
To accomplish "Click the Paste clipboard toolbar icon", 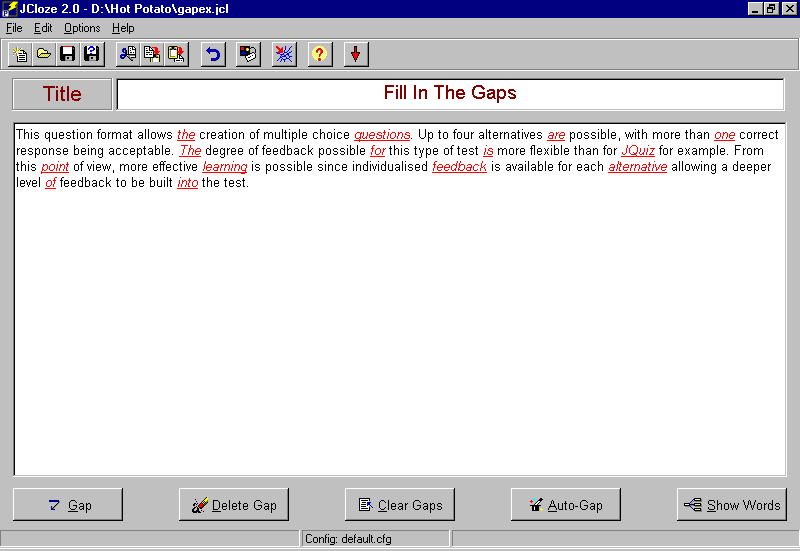I will tap(176, 54).
